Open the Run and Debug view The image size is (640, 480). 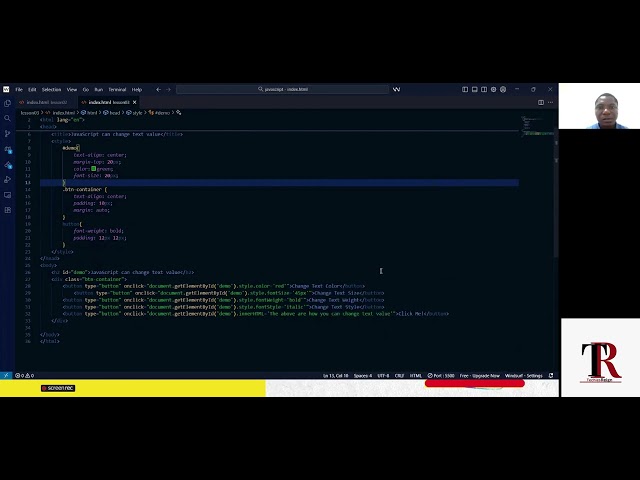(x=7, y=180)
